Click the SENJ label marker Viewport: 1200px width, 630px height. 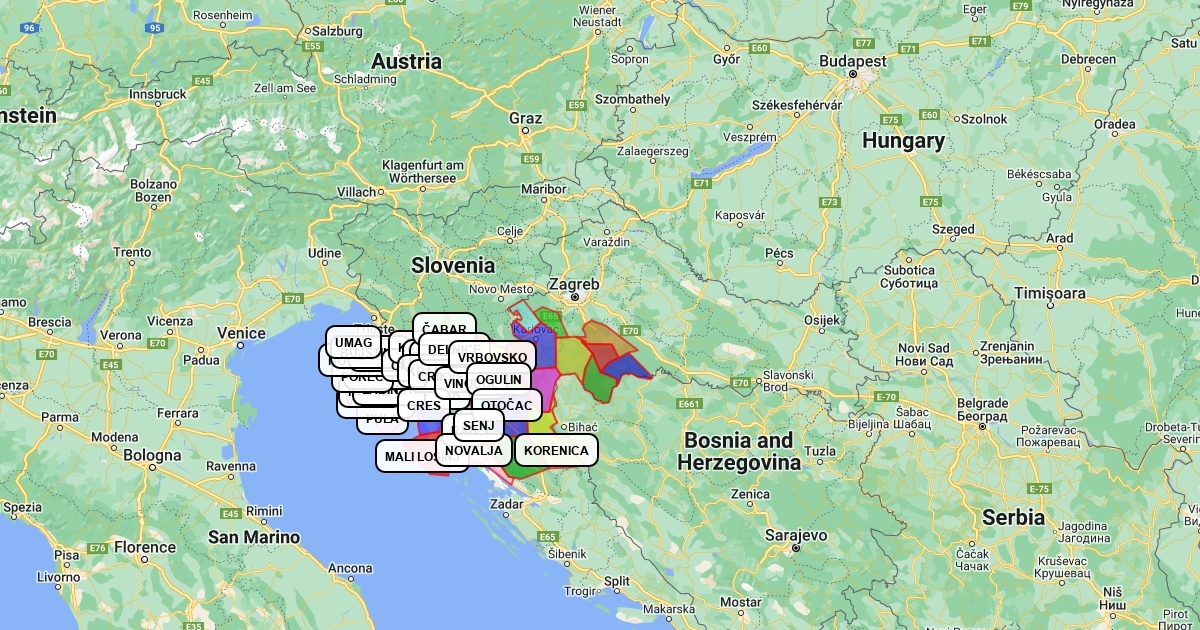tap(479, 425)
